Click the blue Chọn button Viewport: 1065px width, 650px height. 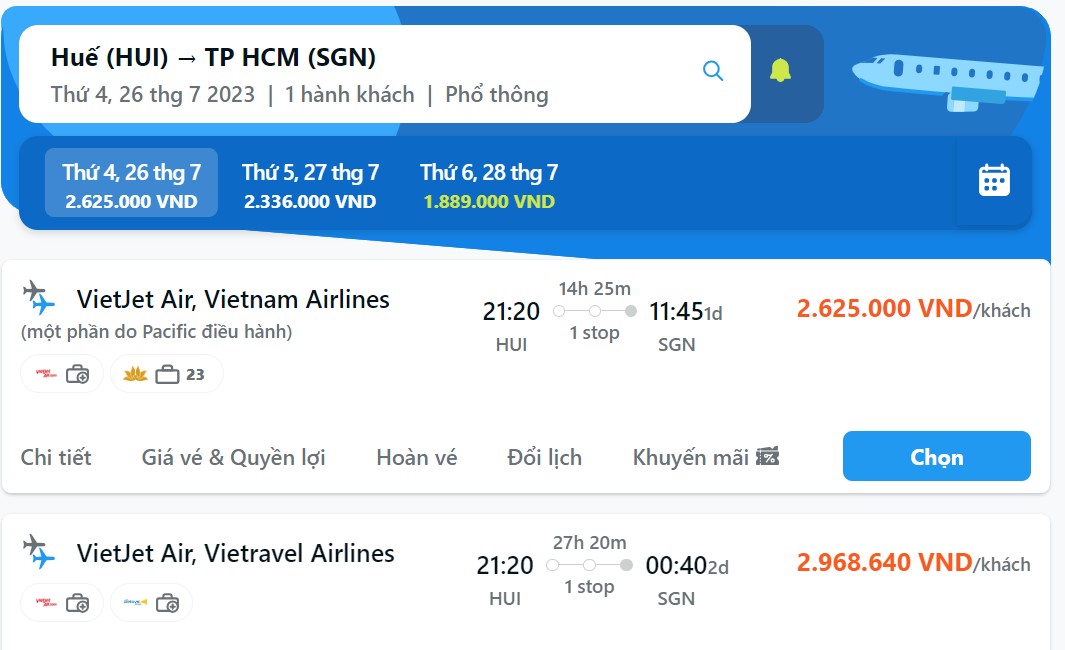tap(937, 456)
